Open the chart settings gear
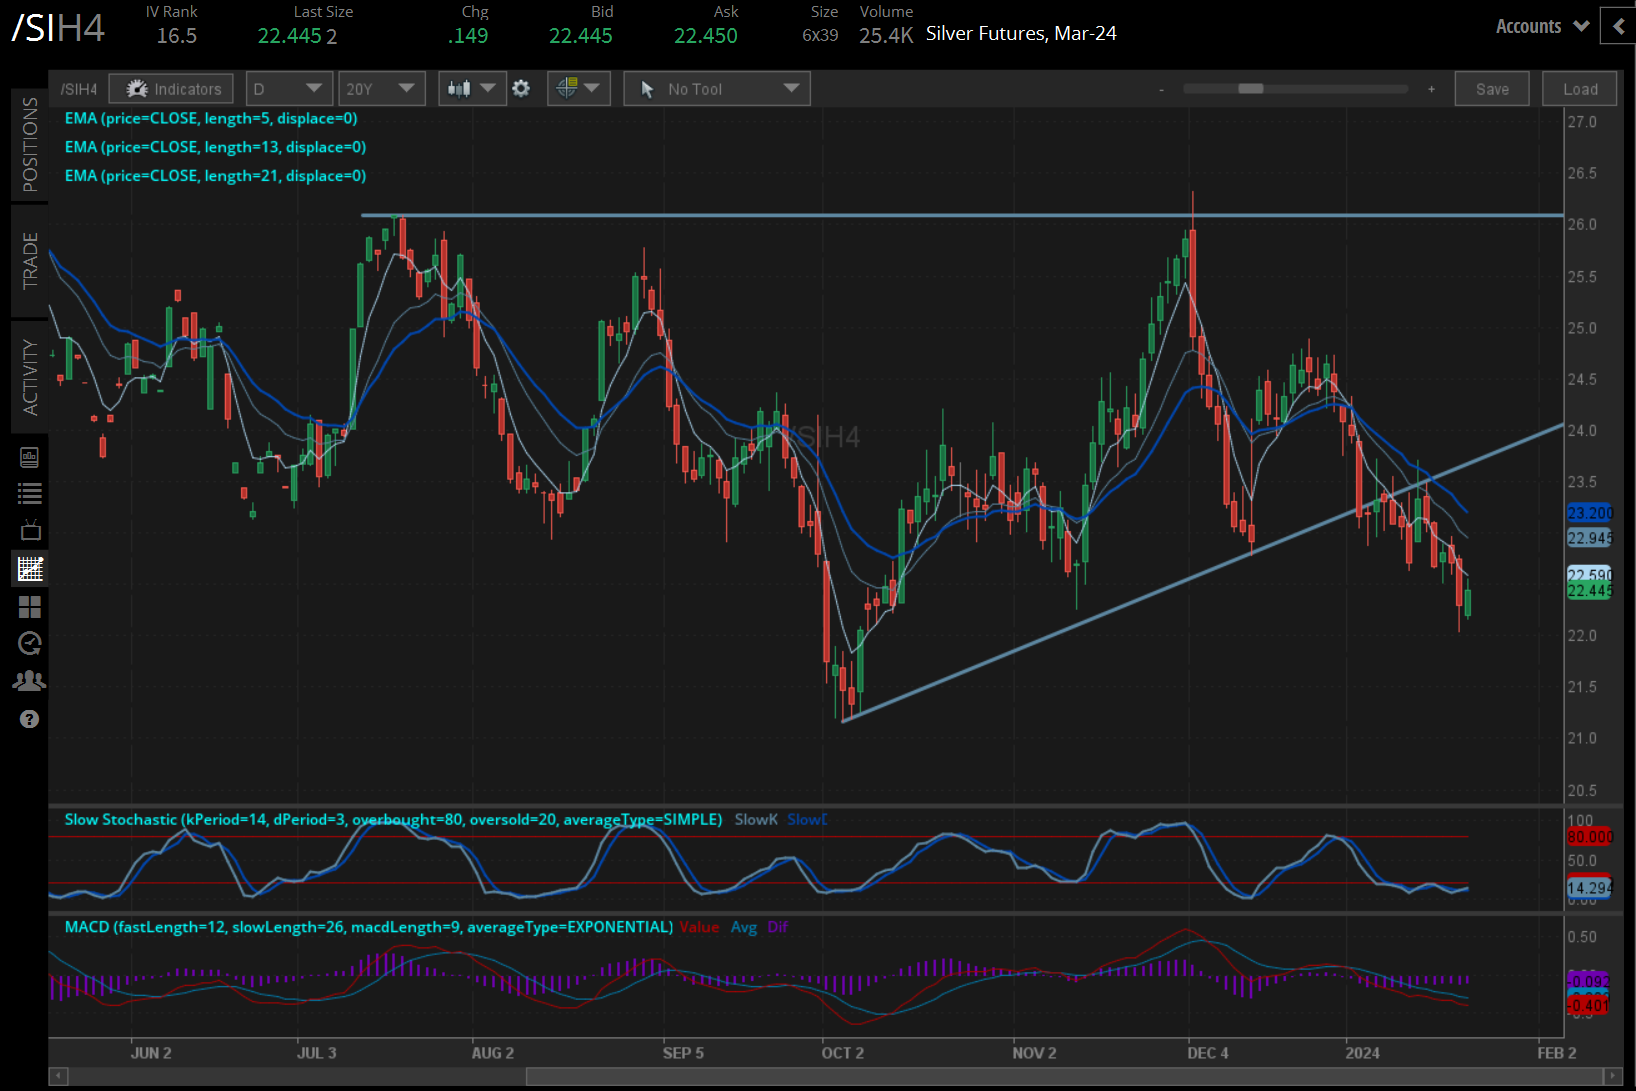Screen dimensions: 1636x1091 click(x=521, y=89)
